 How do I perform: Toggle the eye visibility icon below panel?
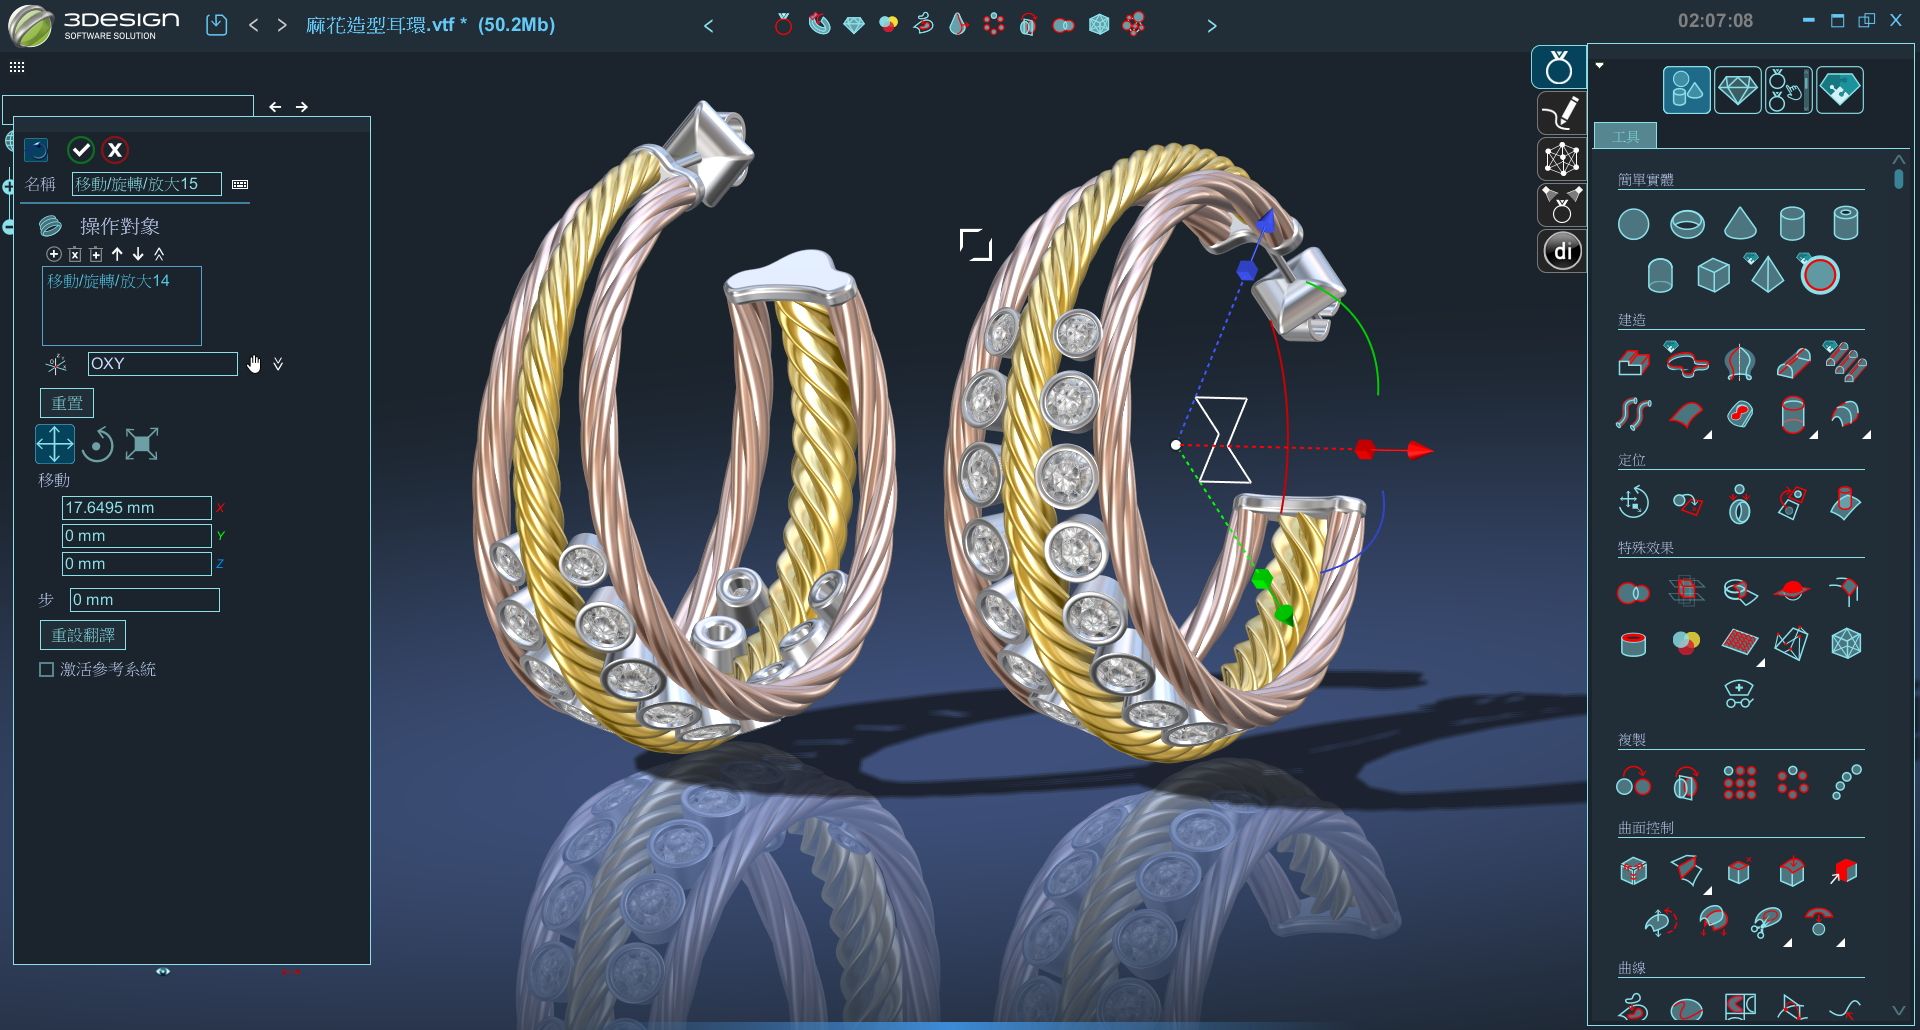[x=163, y=971]
